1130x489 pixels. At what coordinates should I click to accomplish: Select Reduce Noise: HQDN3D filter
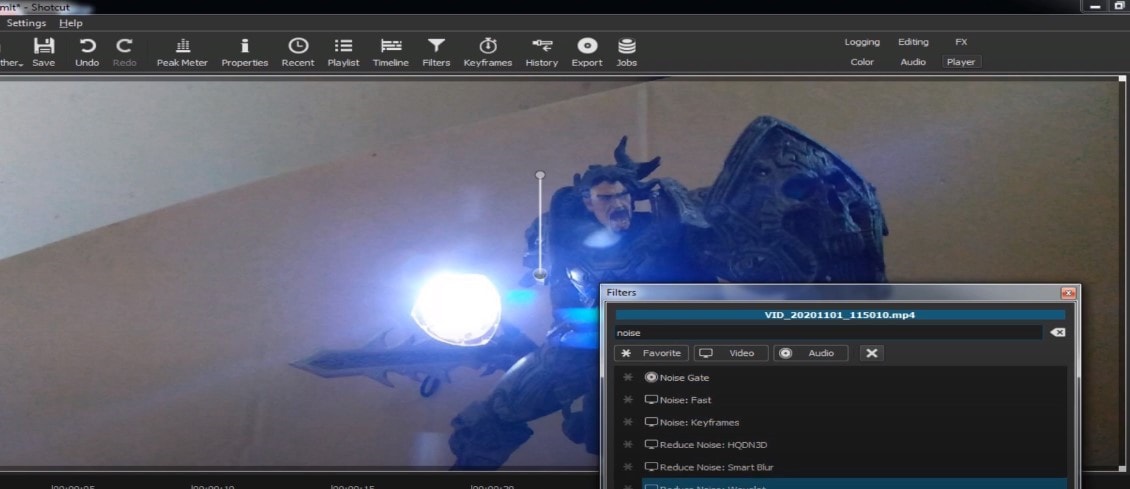tap(853, 444)
